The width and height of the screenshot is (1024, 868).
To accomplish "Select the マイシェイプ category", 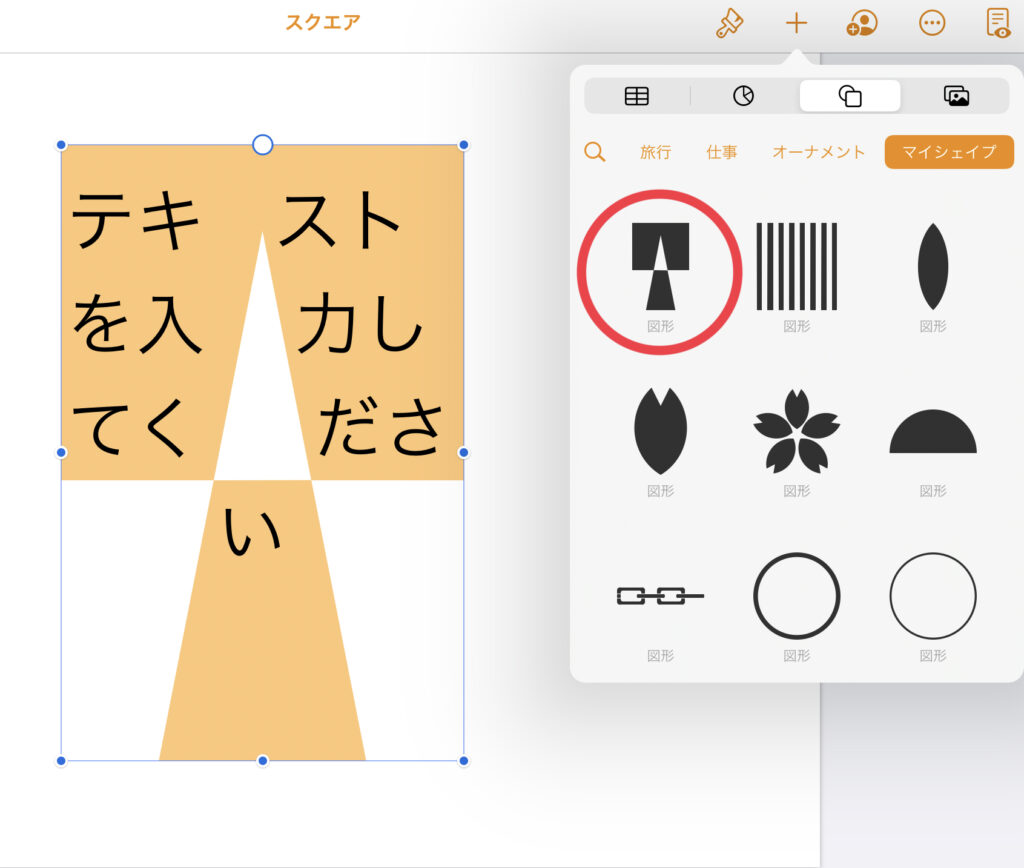I will pyautogui.click(x=949, y=152).
